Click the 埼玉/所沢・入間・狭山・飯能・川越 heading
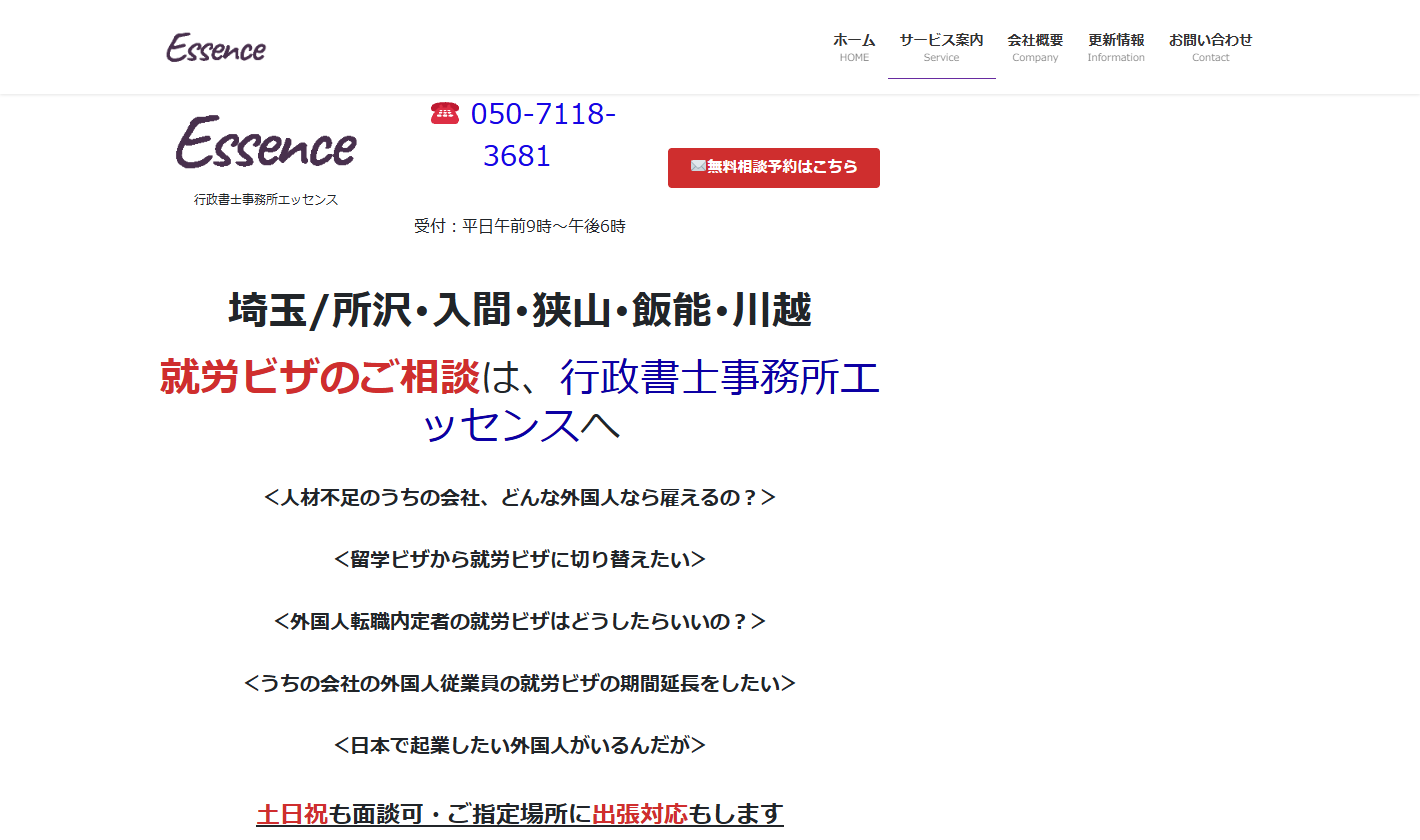 click(x=520, y=311)
